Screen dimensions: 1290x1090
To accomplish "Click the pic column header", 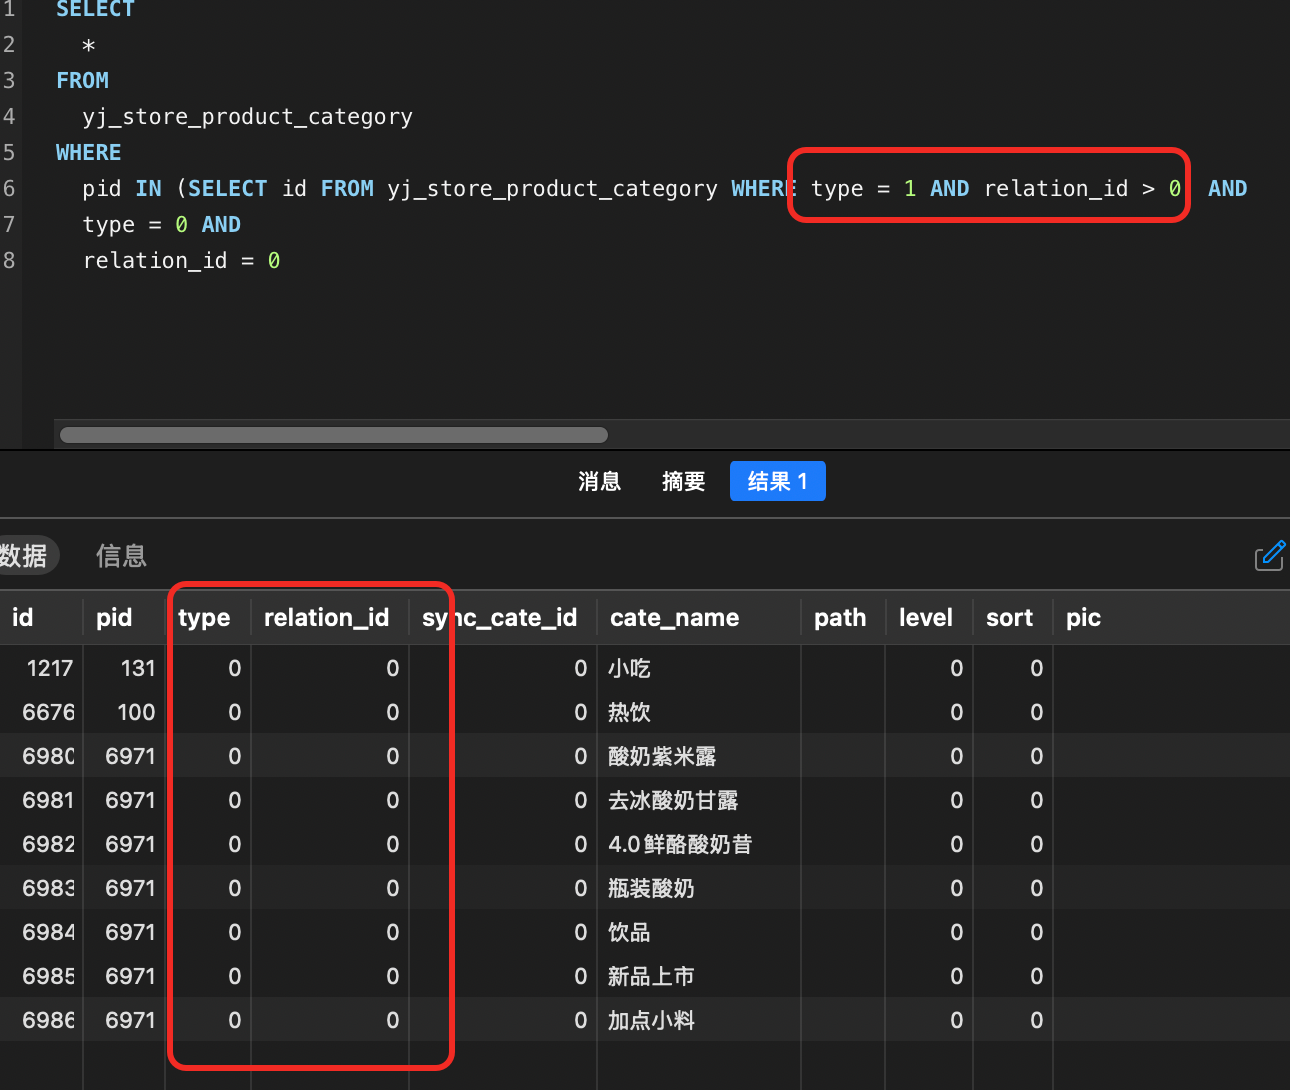I will point(1083,617).
